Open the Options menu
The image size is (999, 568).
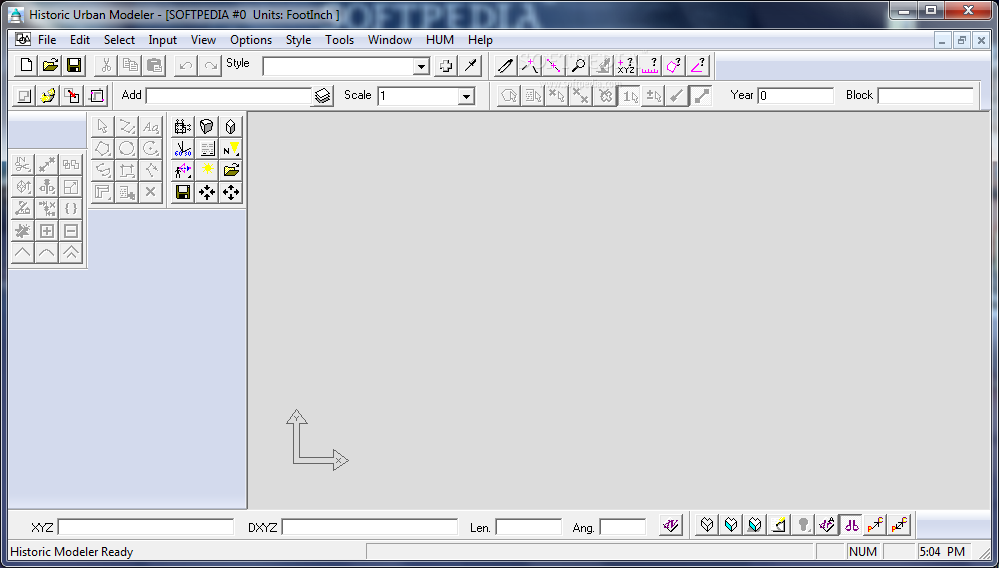pyautogui.click(x=251, y=39)
